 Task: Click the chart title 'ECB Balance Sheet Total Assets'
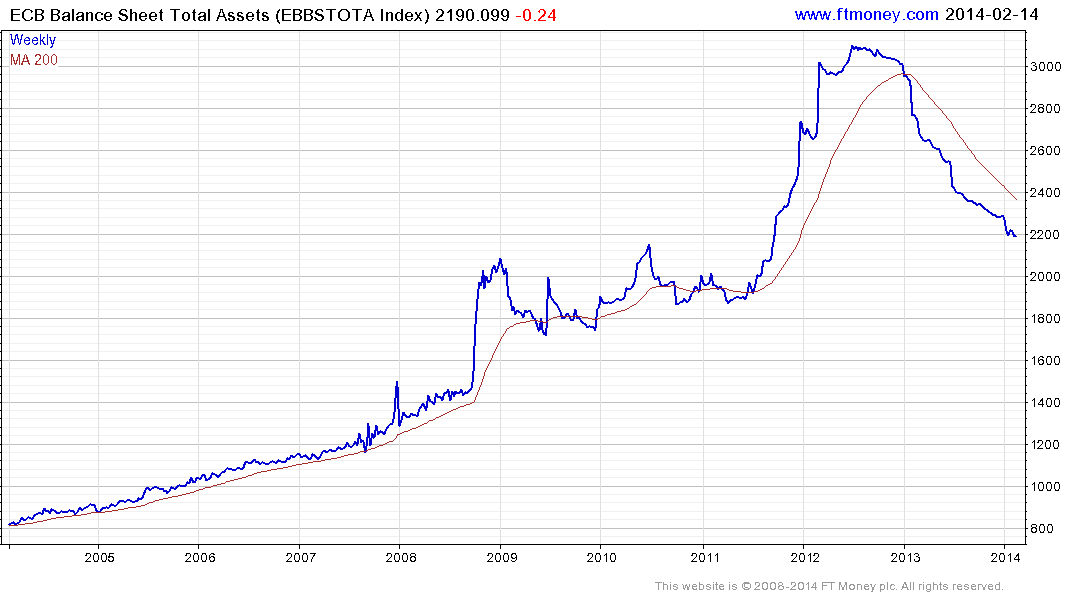(139, 15)
